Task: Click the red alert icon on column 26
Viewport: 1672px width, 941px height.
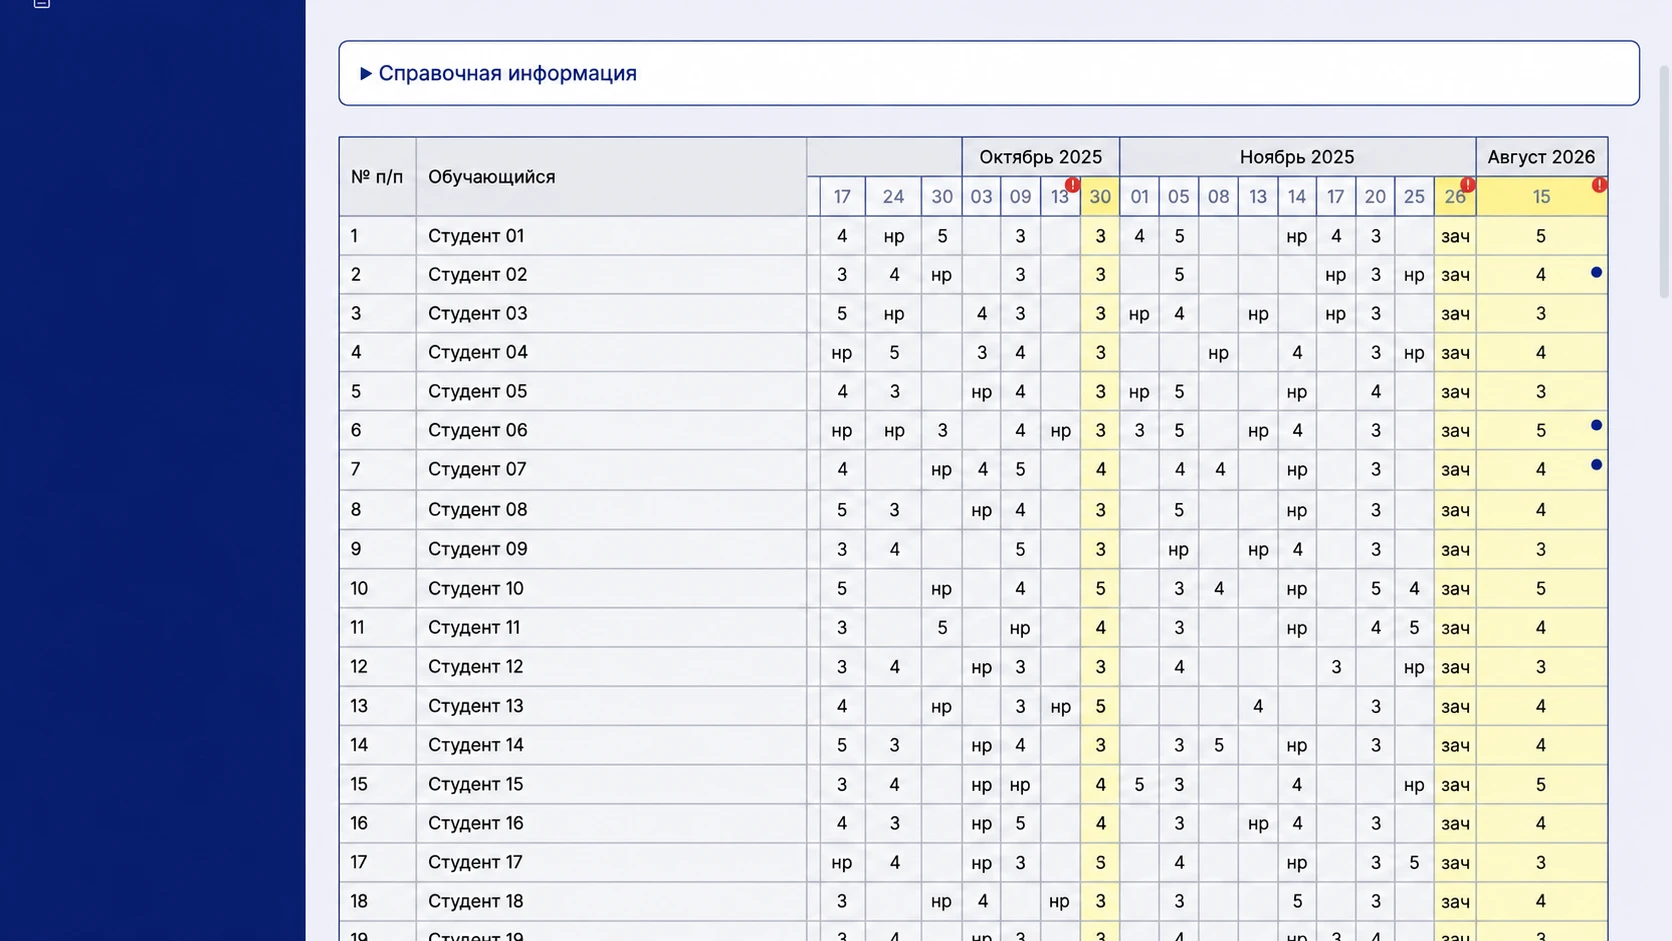Action: (1467, 185)
